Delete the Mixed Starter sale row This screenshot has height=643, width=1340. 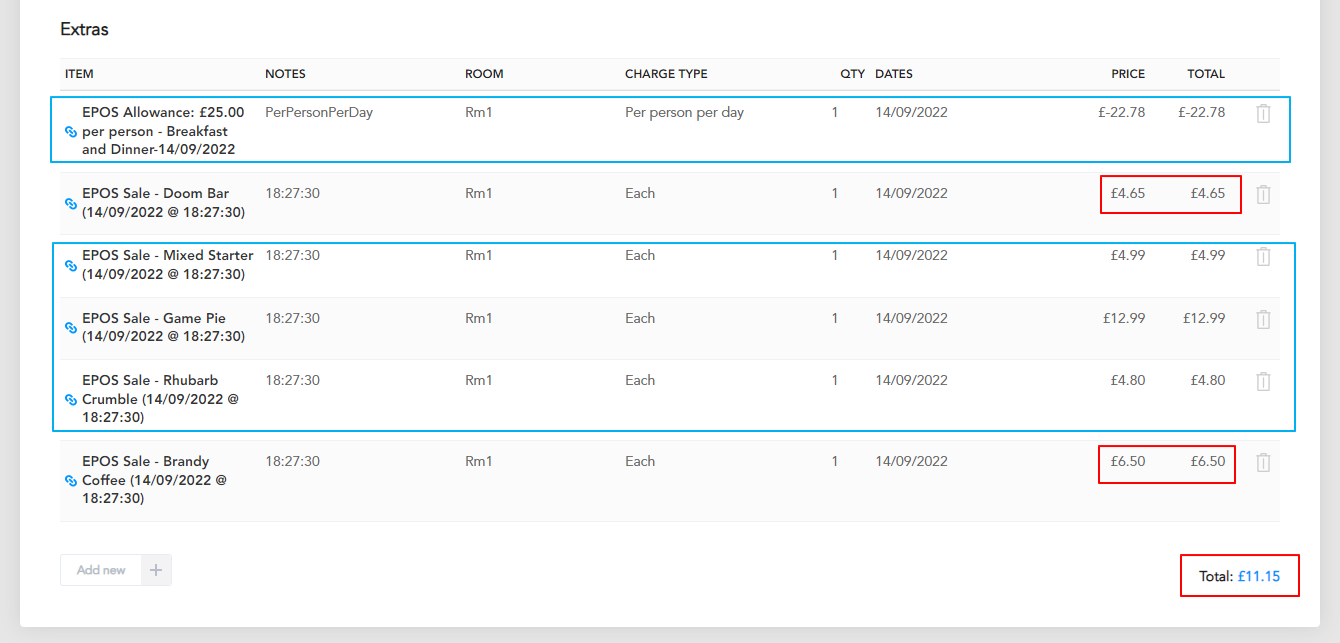tap(1263, 256)
